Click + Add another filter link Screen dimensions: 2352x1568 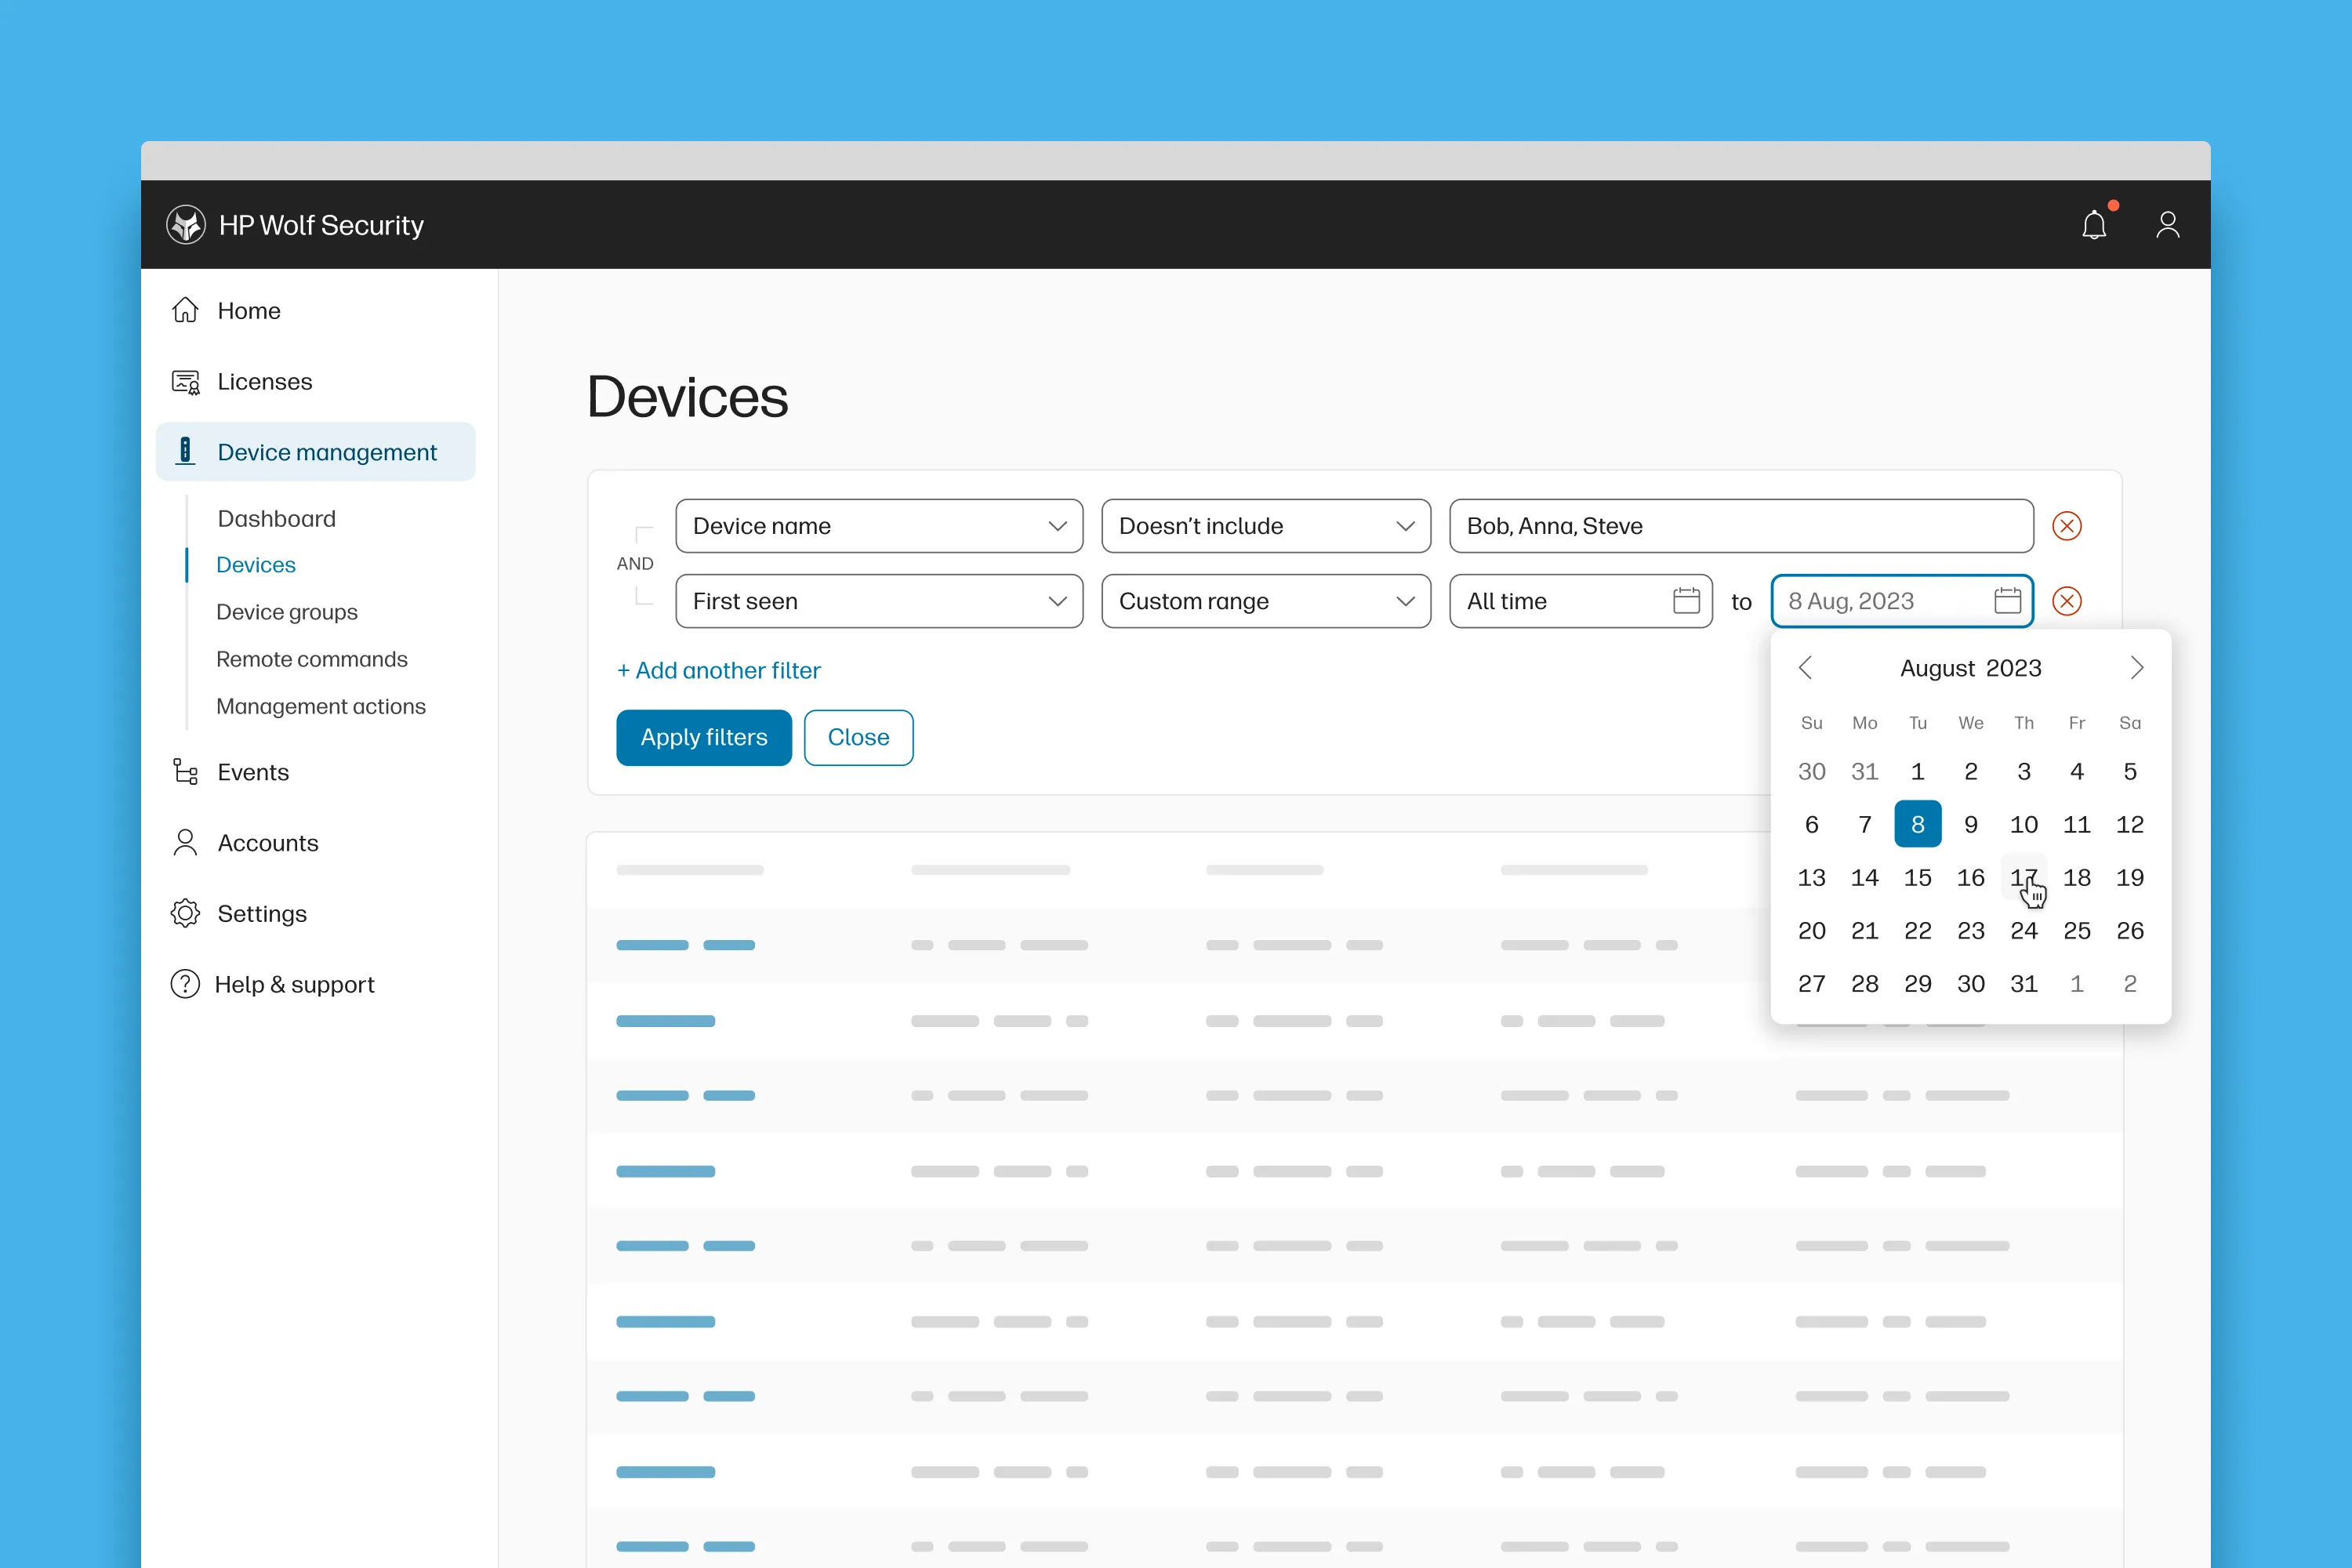pos(718,670)
